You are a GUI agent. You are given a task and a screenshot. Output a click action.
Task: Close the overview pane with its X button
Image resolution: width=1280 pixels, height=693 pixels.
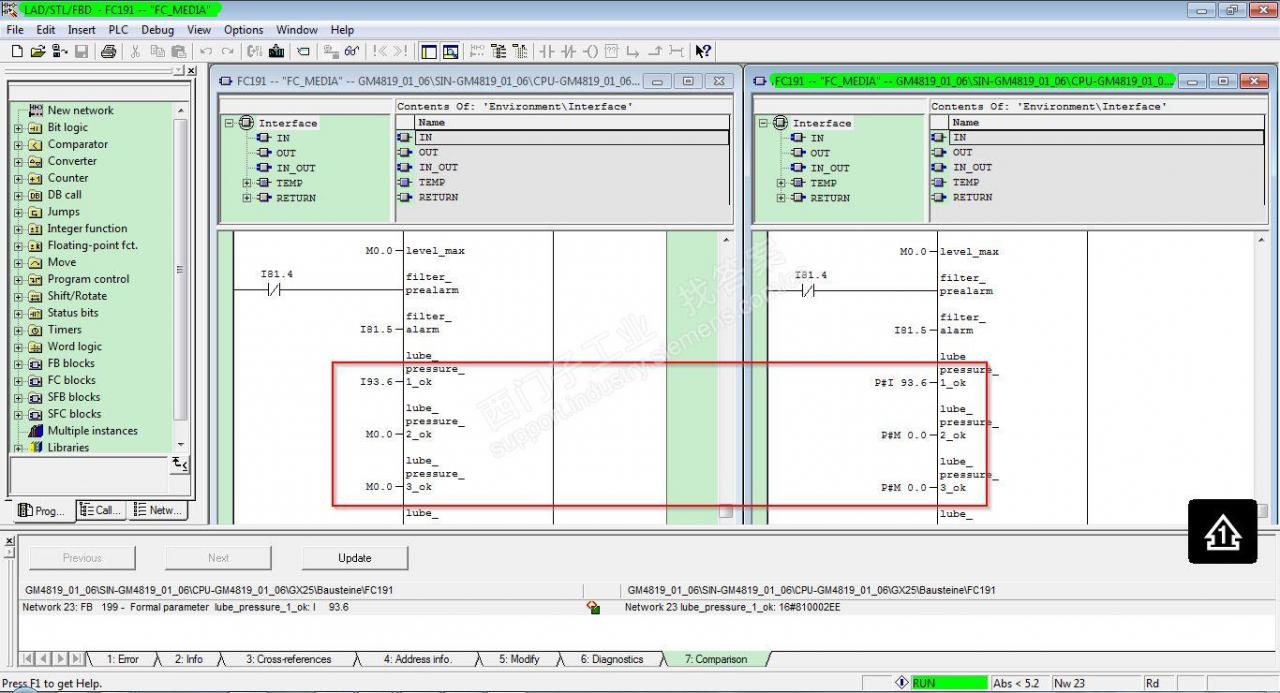coord(192,71)
